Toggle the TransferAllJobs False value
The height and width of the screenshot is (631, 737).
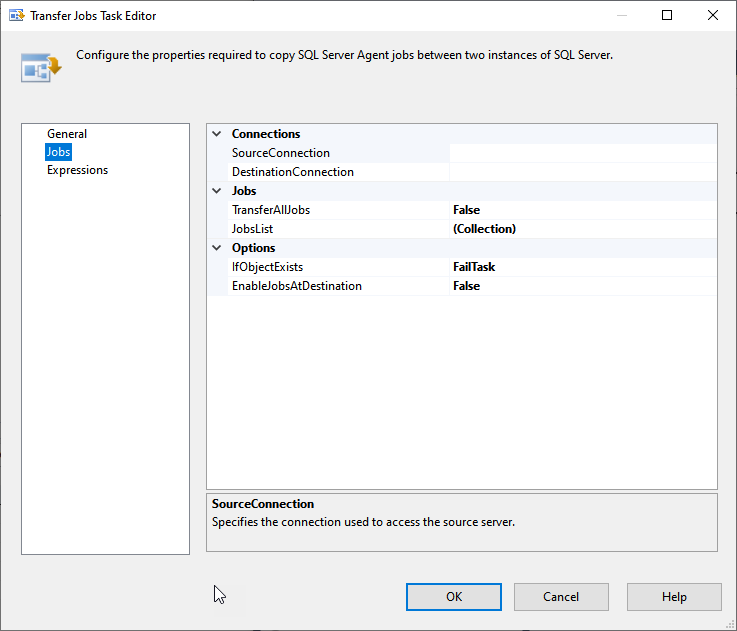coord(583,210)
